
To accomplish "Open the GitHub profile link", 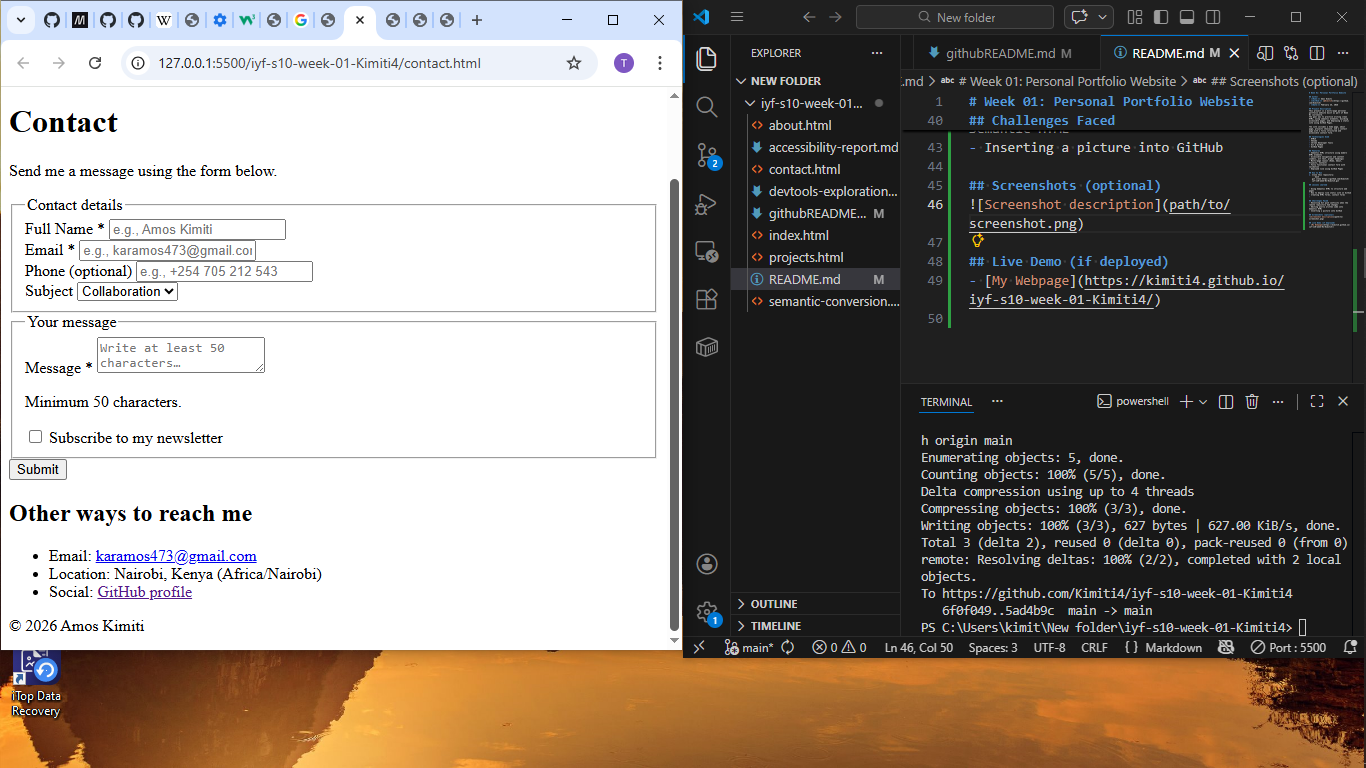I will click(144, 592).
